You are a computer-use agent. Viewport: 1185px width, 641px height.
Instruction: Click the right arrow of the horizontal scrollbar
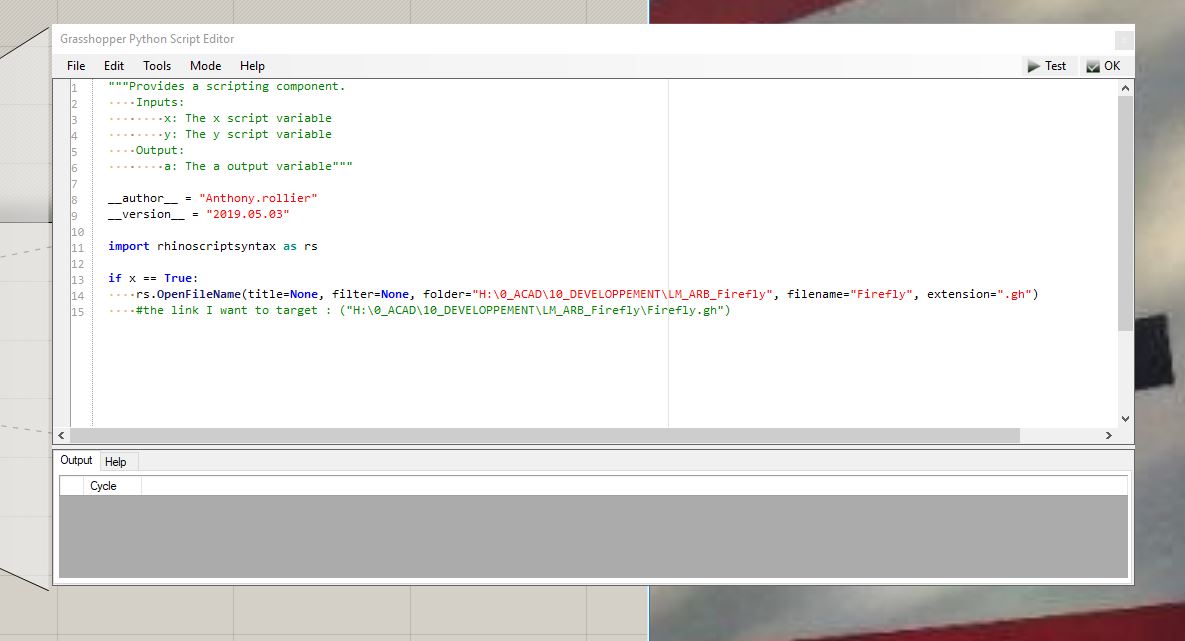(1109, 435)
